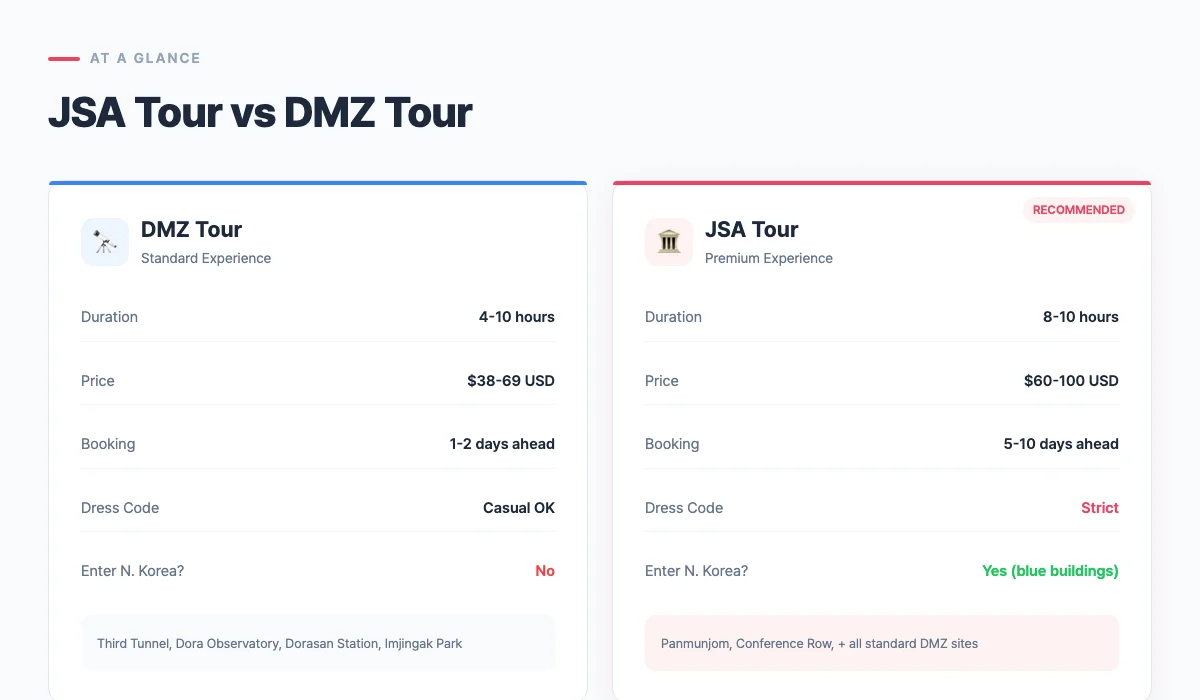
Task: Expand the DMZ Tour sites list showing Third Tunnel
Action: click(x=318, y=643)
